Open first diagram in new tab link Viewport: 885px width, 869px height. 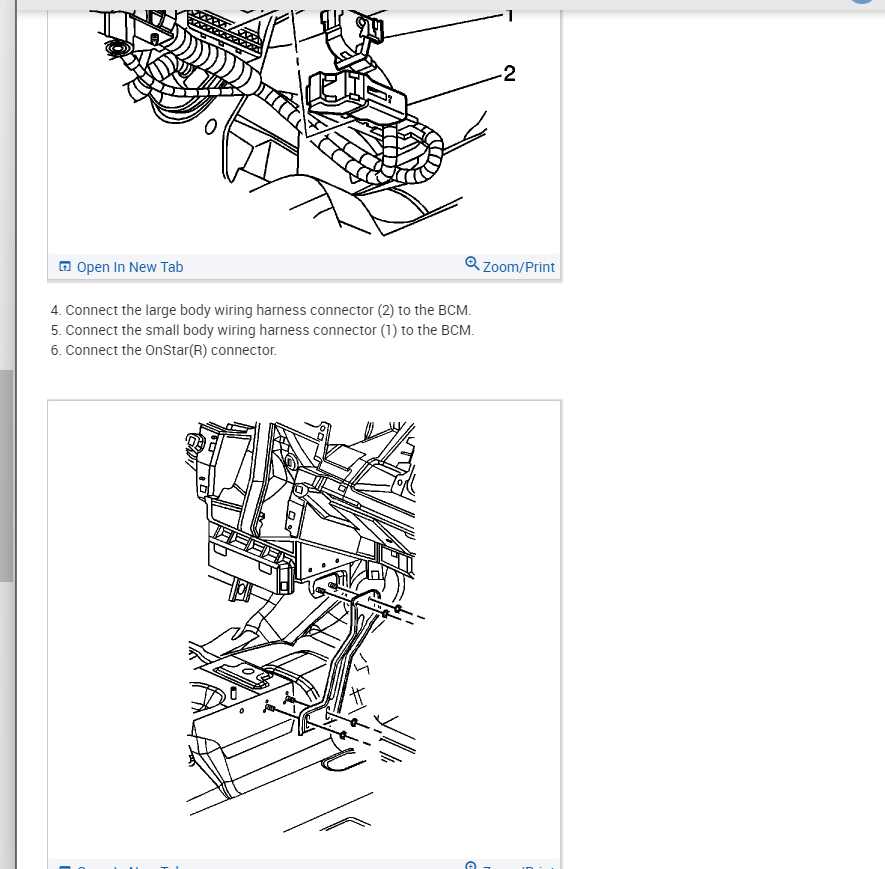121,267
